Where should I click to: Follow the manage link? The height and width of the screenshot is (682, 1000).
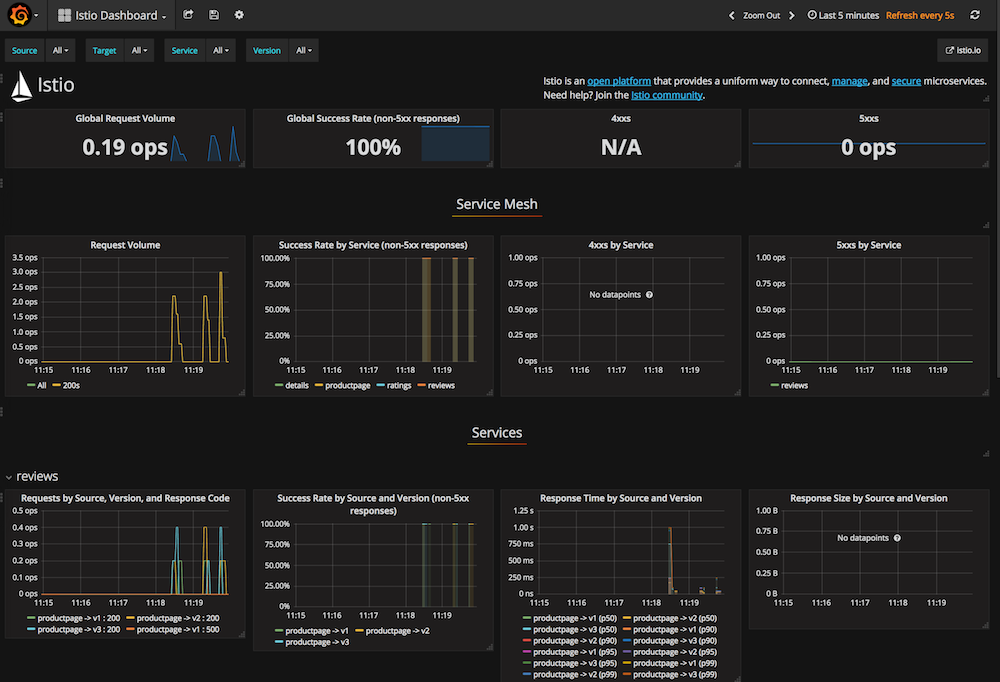[849, 81]
